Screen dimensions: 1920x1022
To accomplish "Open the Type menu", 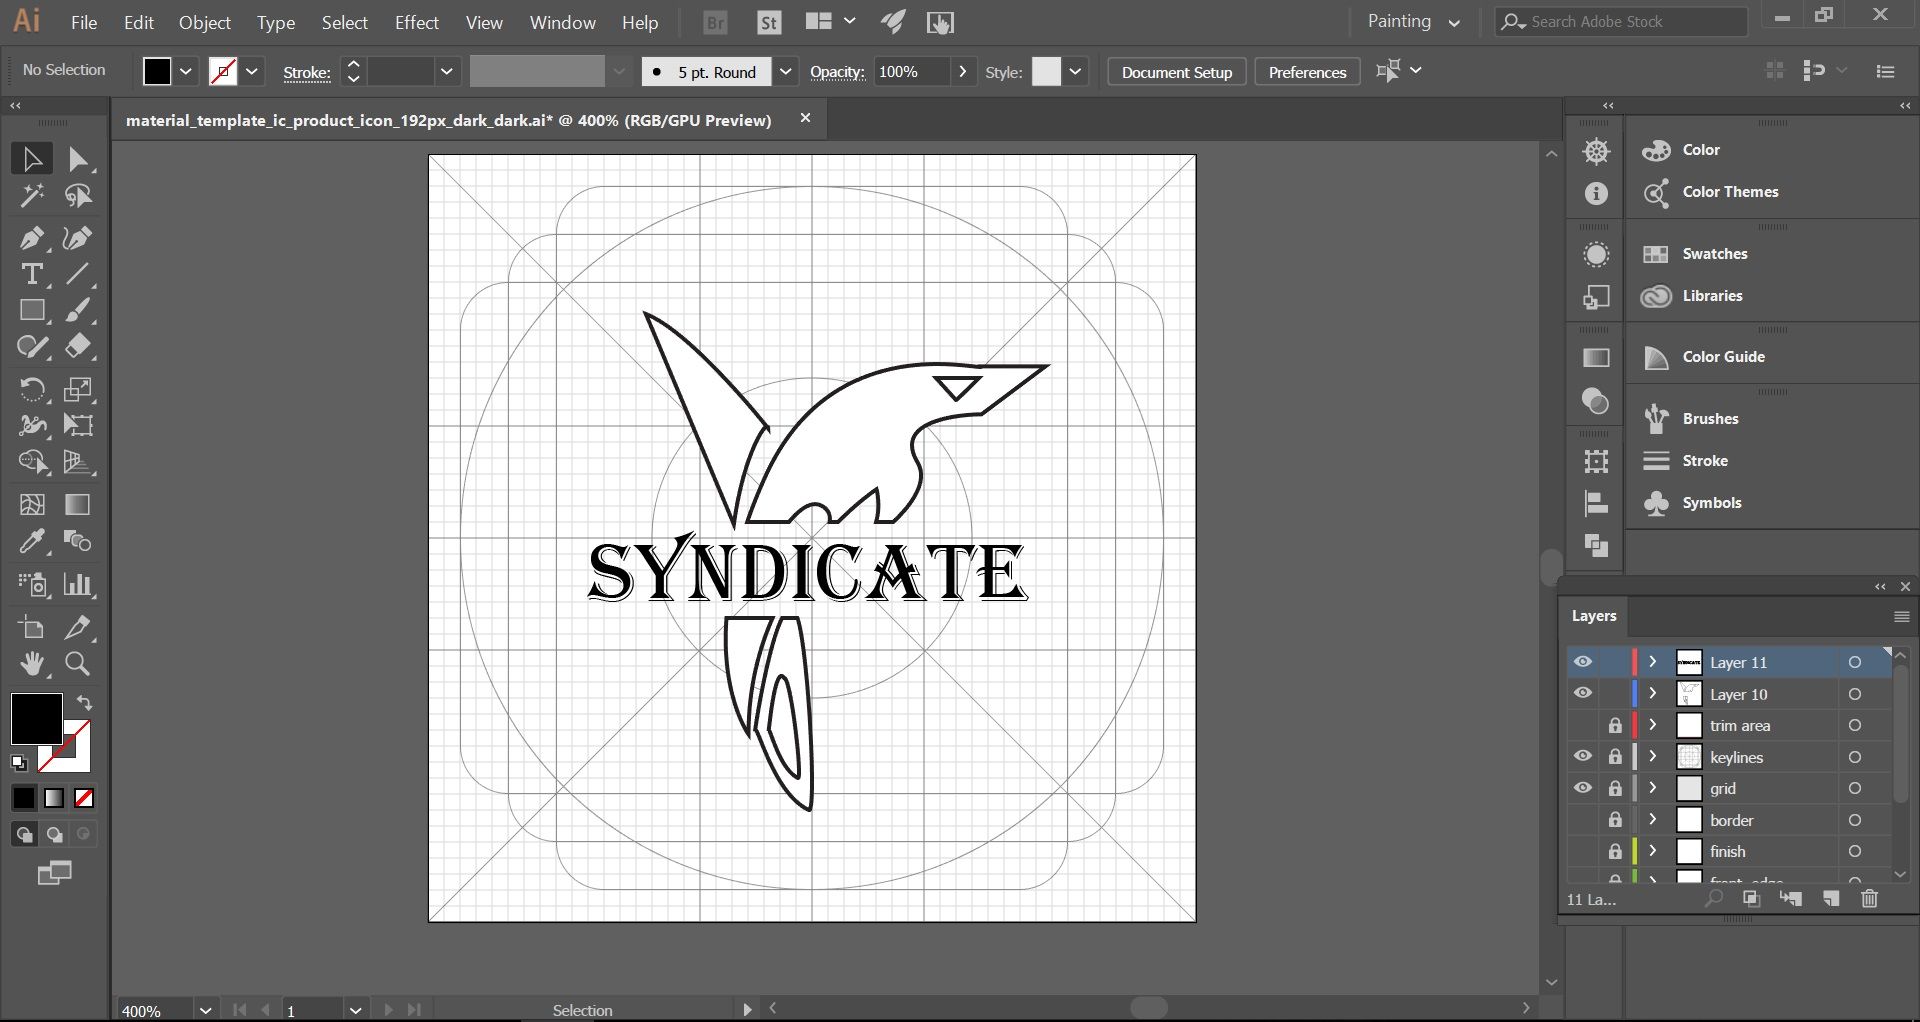I will [276, 22].
